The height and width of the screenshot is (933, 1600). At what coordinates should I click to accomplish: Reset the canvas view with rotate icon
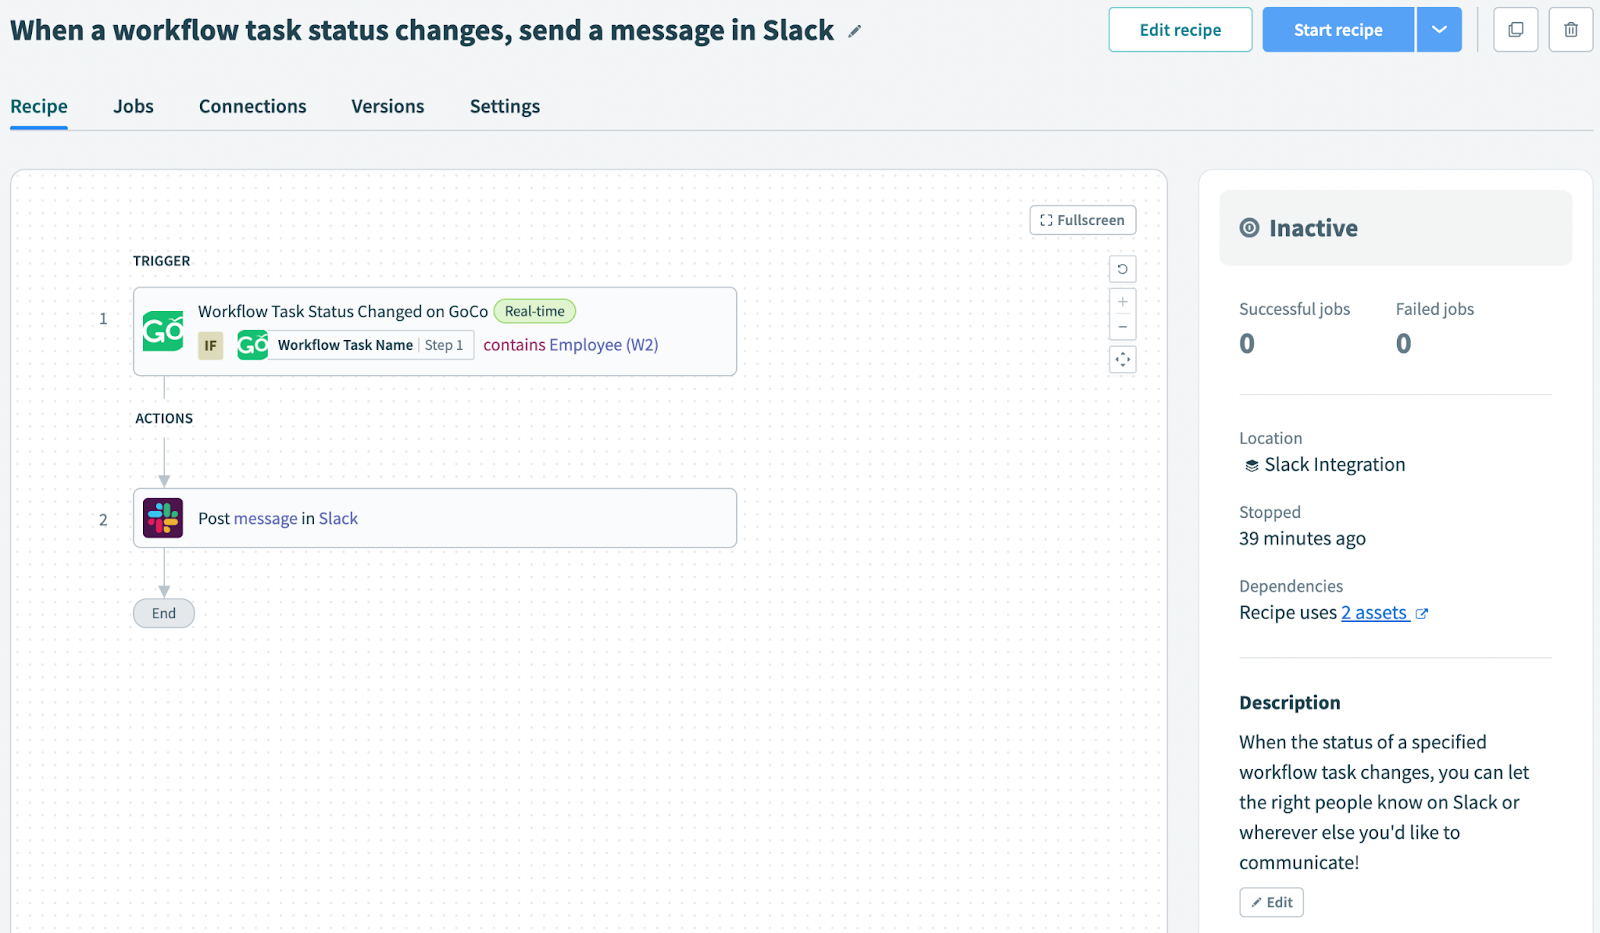[1122, 269]
